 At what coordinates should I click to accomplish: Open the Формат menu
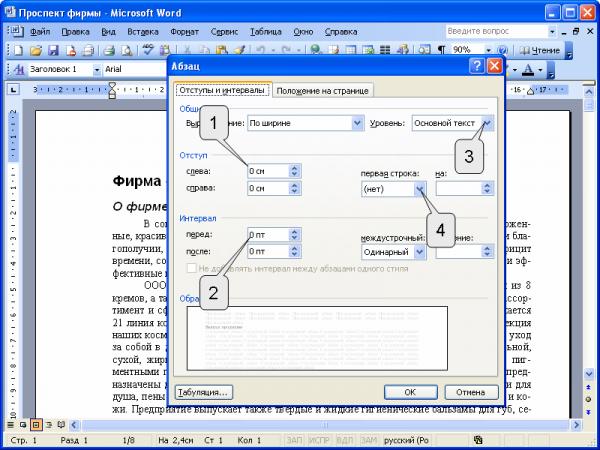coord(184,32)
